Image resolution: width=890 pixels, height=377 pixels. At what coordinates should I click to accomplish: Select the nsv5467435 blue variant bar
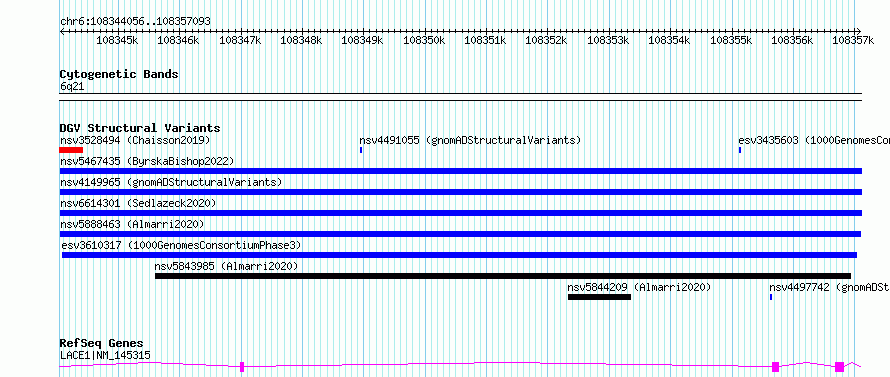461,171
